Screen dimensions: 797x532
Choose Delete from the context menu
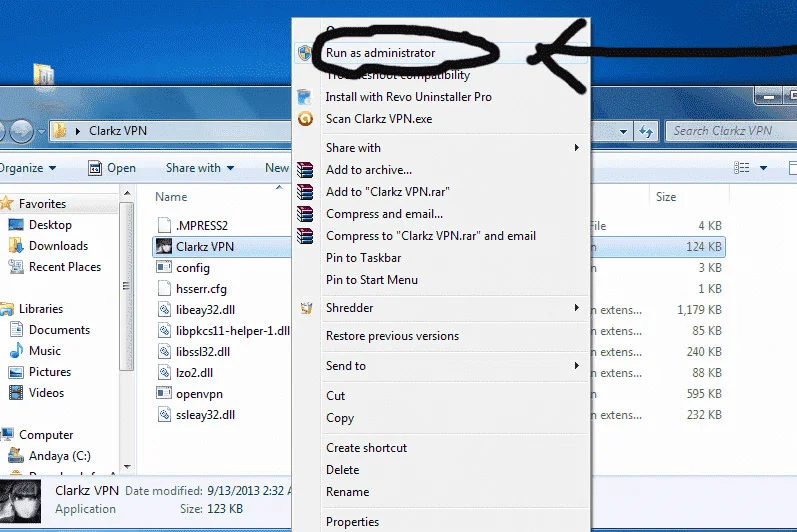coord(343,470)
